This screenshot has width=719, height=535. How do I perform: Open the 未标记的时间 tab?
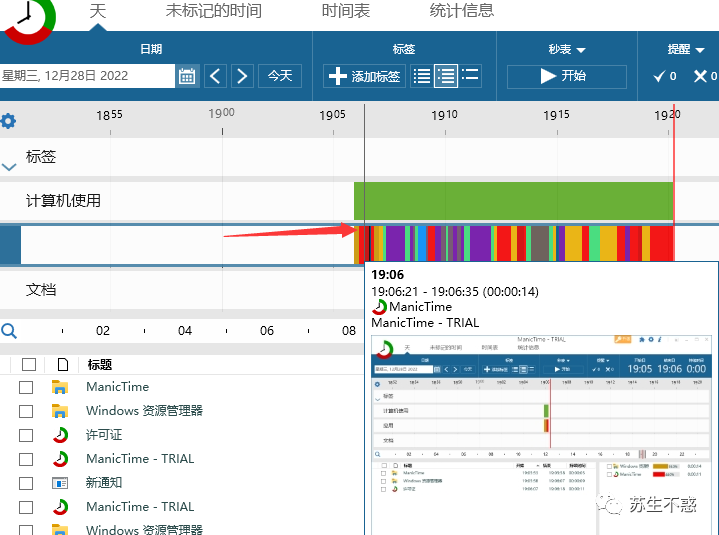coord(214,11)
